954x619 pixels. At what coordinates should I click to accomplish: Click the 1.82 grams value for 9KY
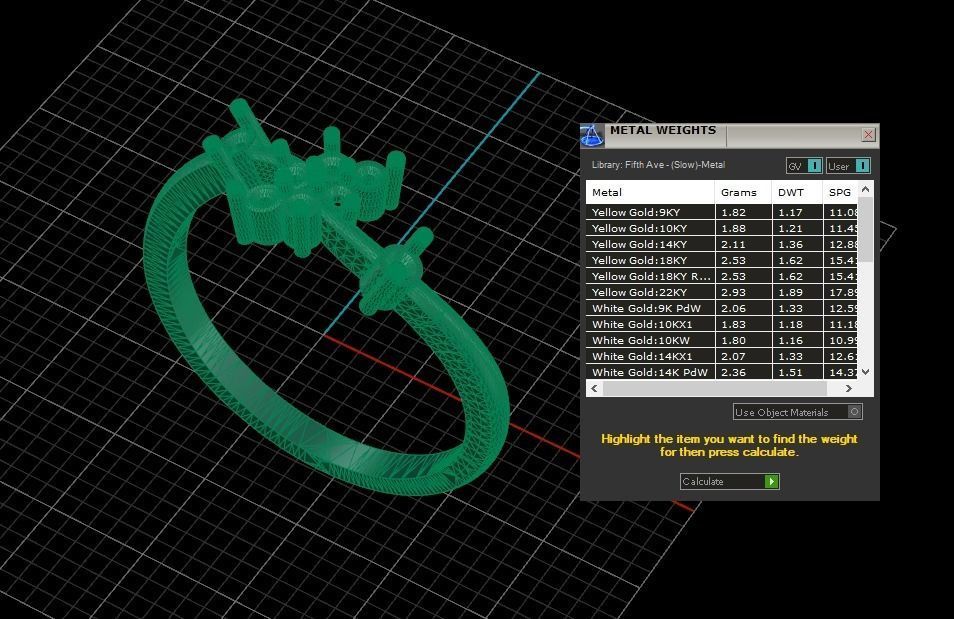pyautogui.click(x=733, y=212)
